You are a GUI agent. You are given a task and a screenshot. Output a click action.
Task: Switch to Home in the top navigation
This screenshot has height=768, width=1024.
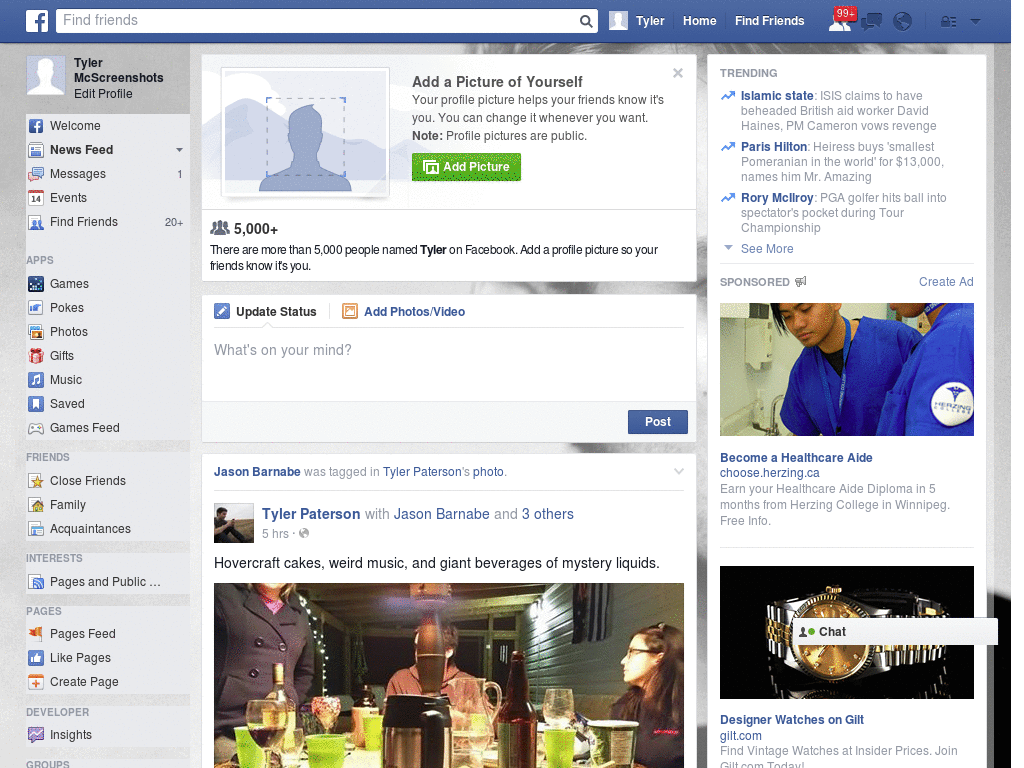[x=699, y=20]
